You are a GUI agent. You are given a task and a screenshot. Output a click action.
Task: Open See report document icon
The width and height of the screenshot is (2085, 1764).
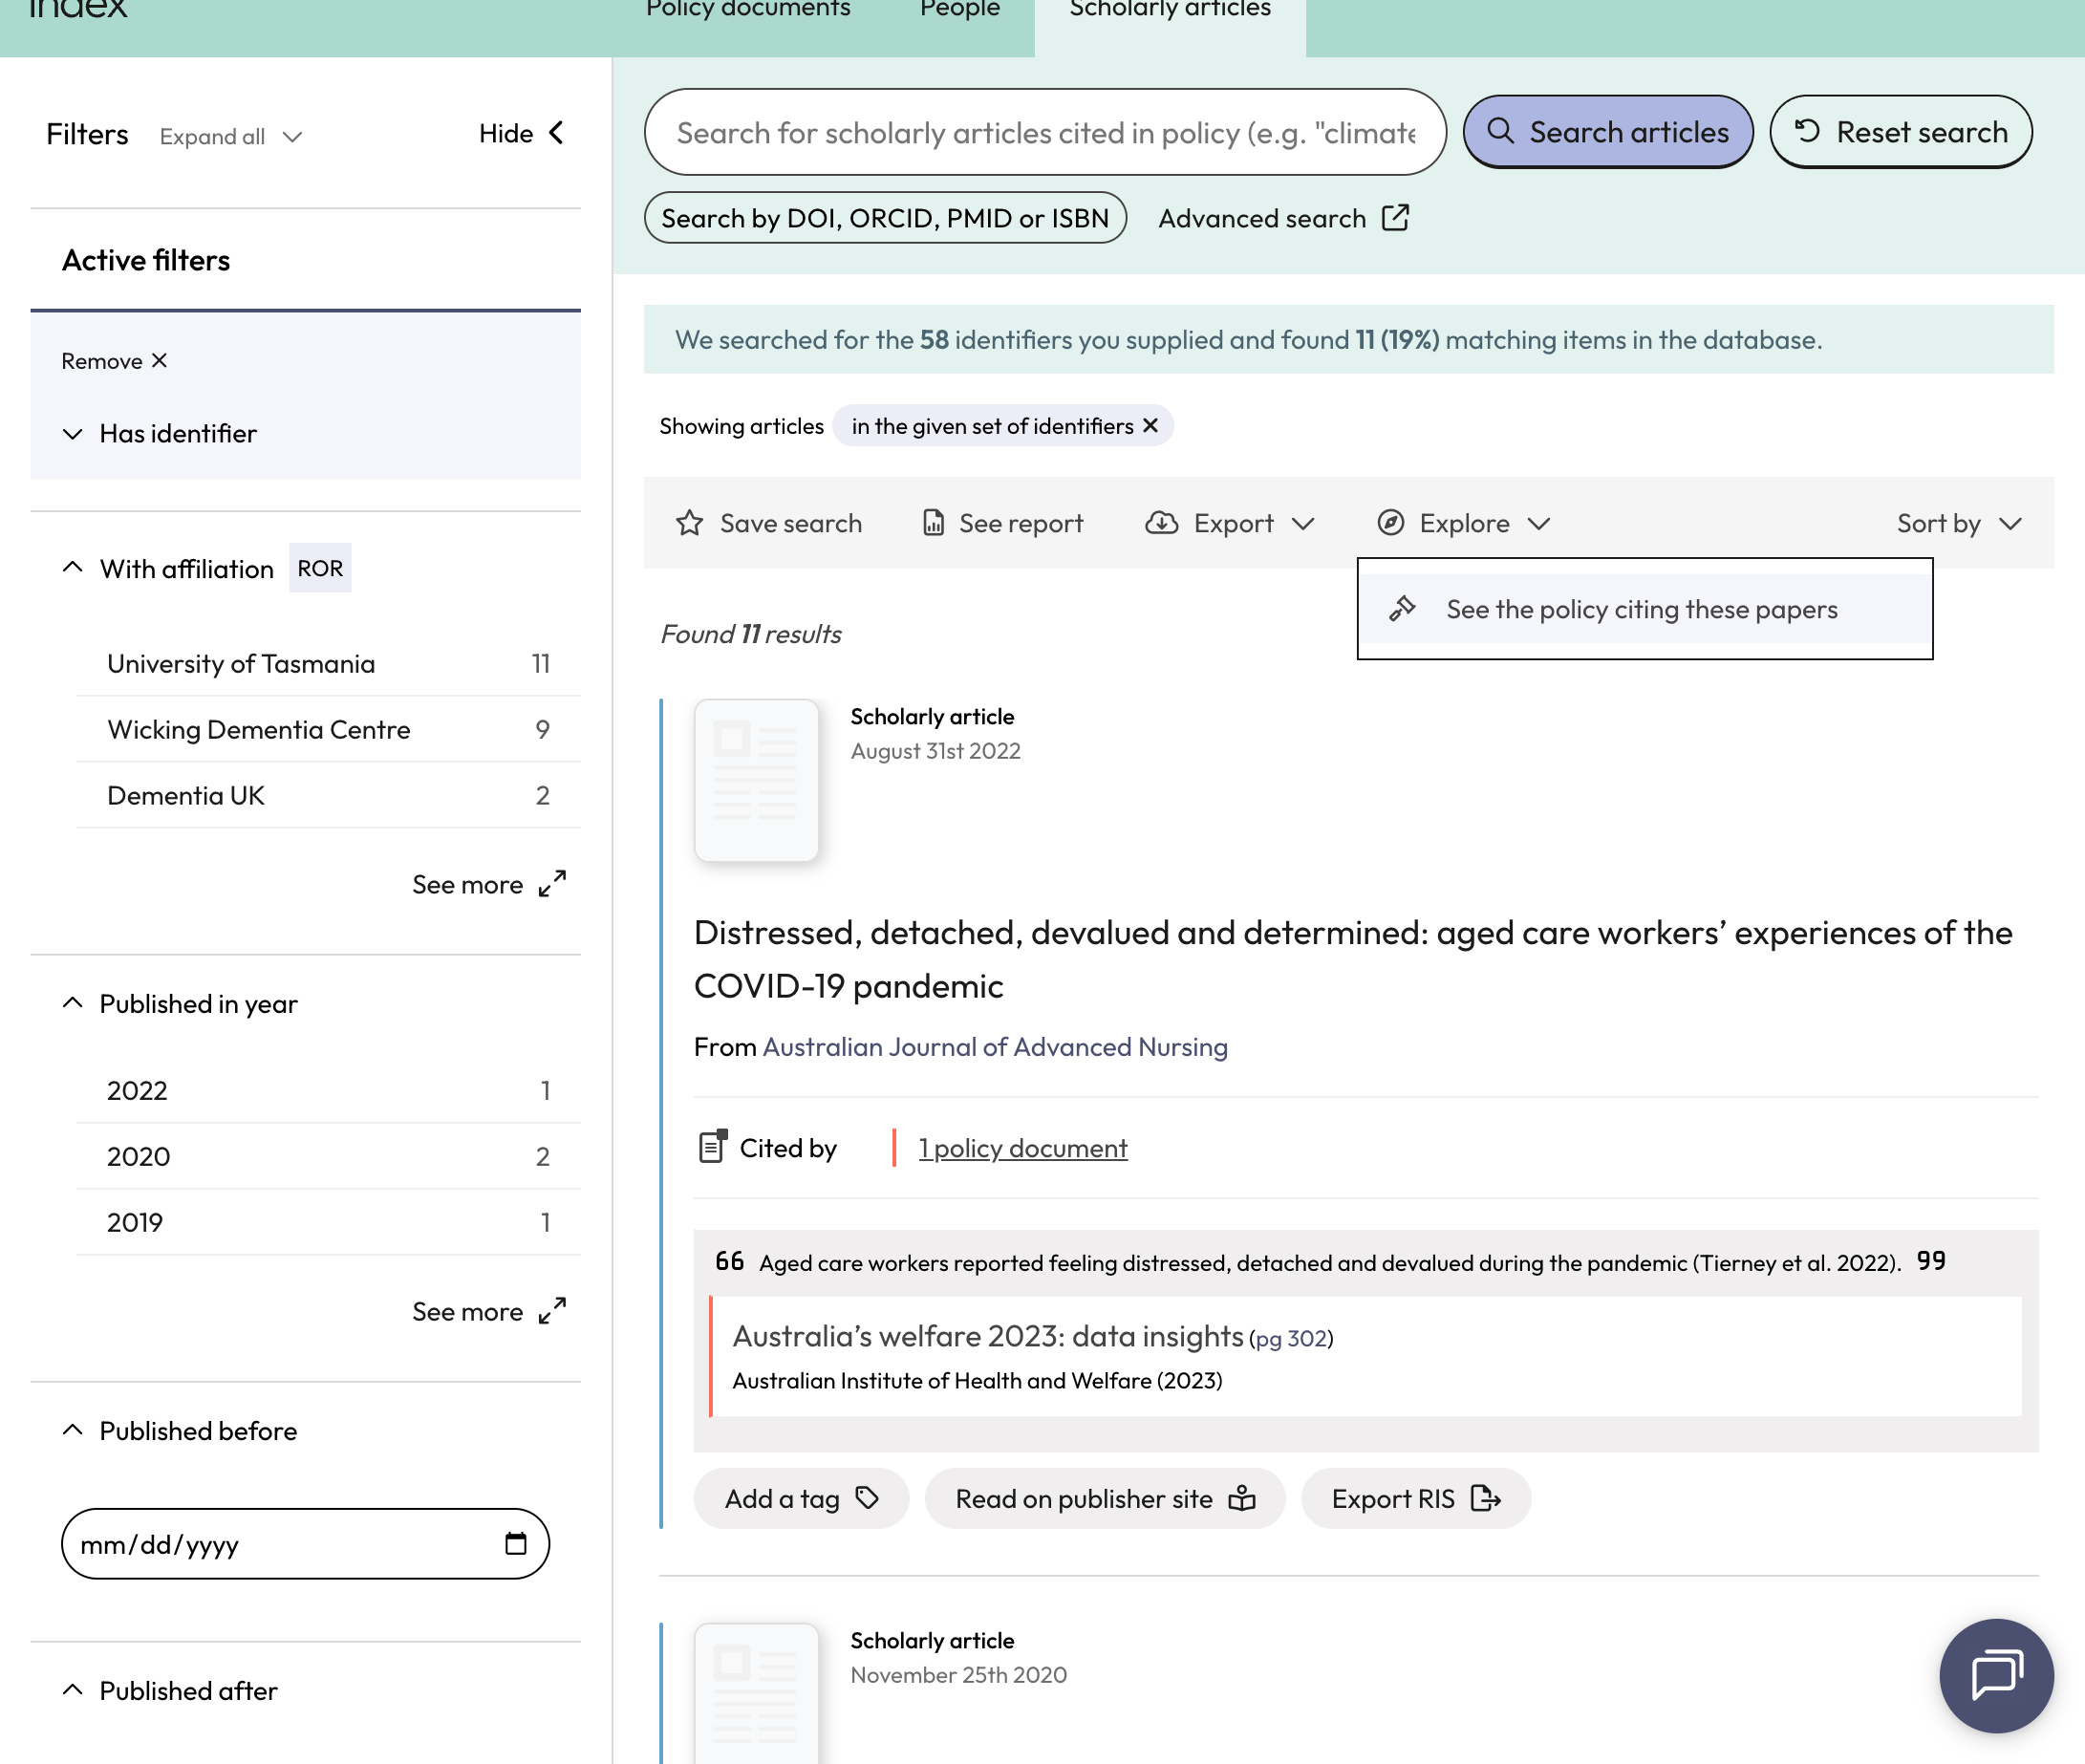click(x=933, y=523)
